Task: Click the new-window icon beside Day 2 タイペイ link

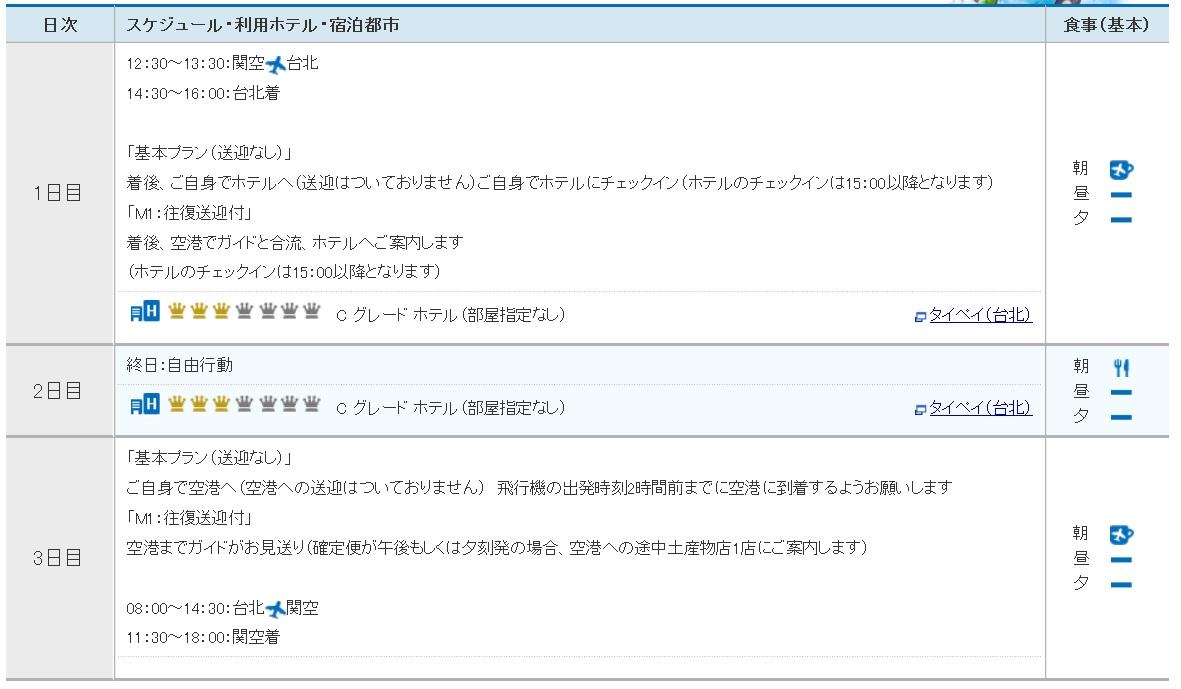Action: 920,409
